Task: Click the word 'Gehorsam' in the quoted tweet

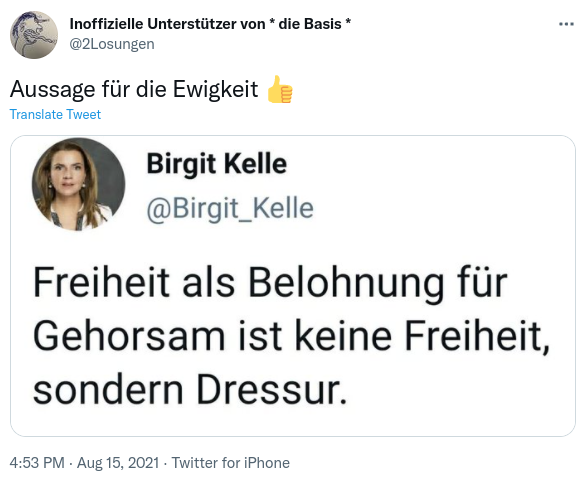Action: click(129, 336)
